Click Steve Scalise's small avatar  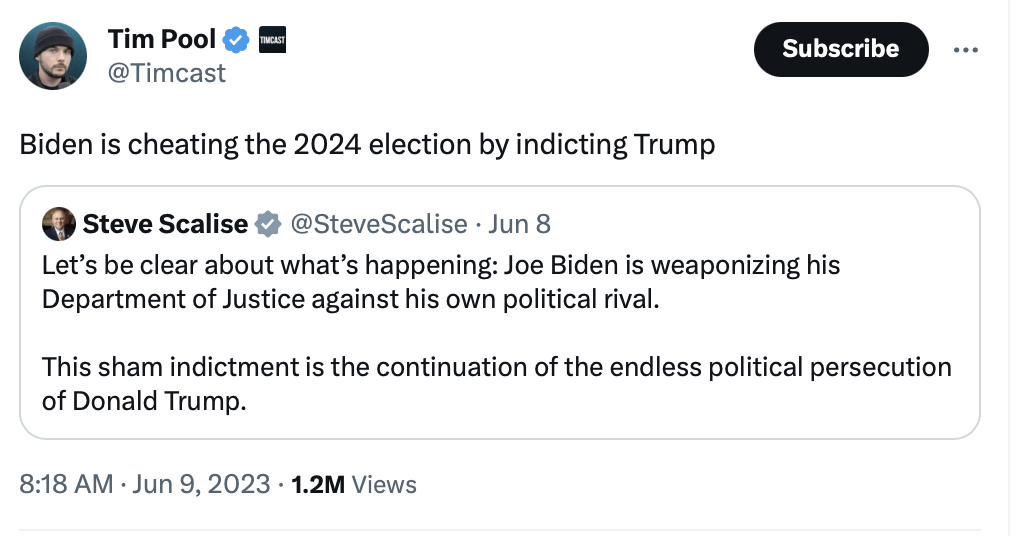pos(59,224)
